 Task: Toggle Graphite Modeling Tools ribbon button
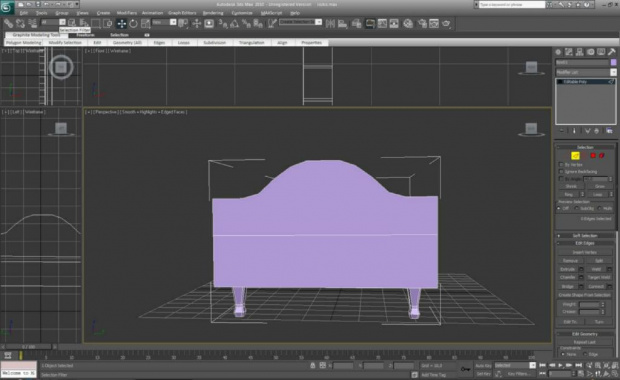(370, 23)
